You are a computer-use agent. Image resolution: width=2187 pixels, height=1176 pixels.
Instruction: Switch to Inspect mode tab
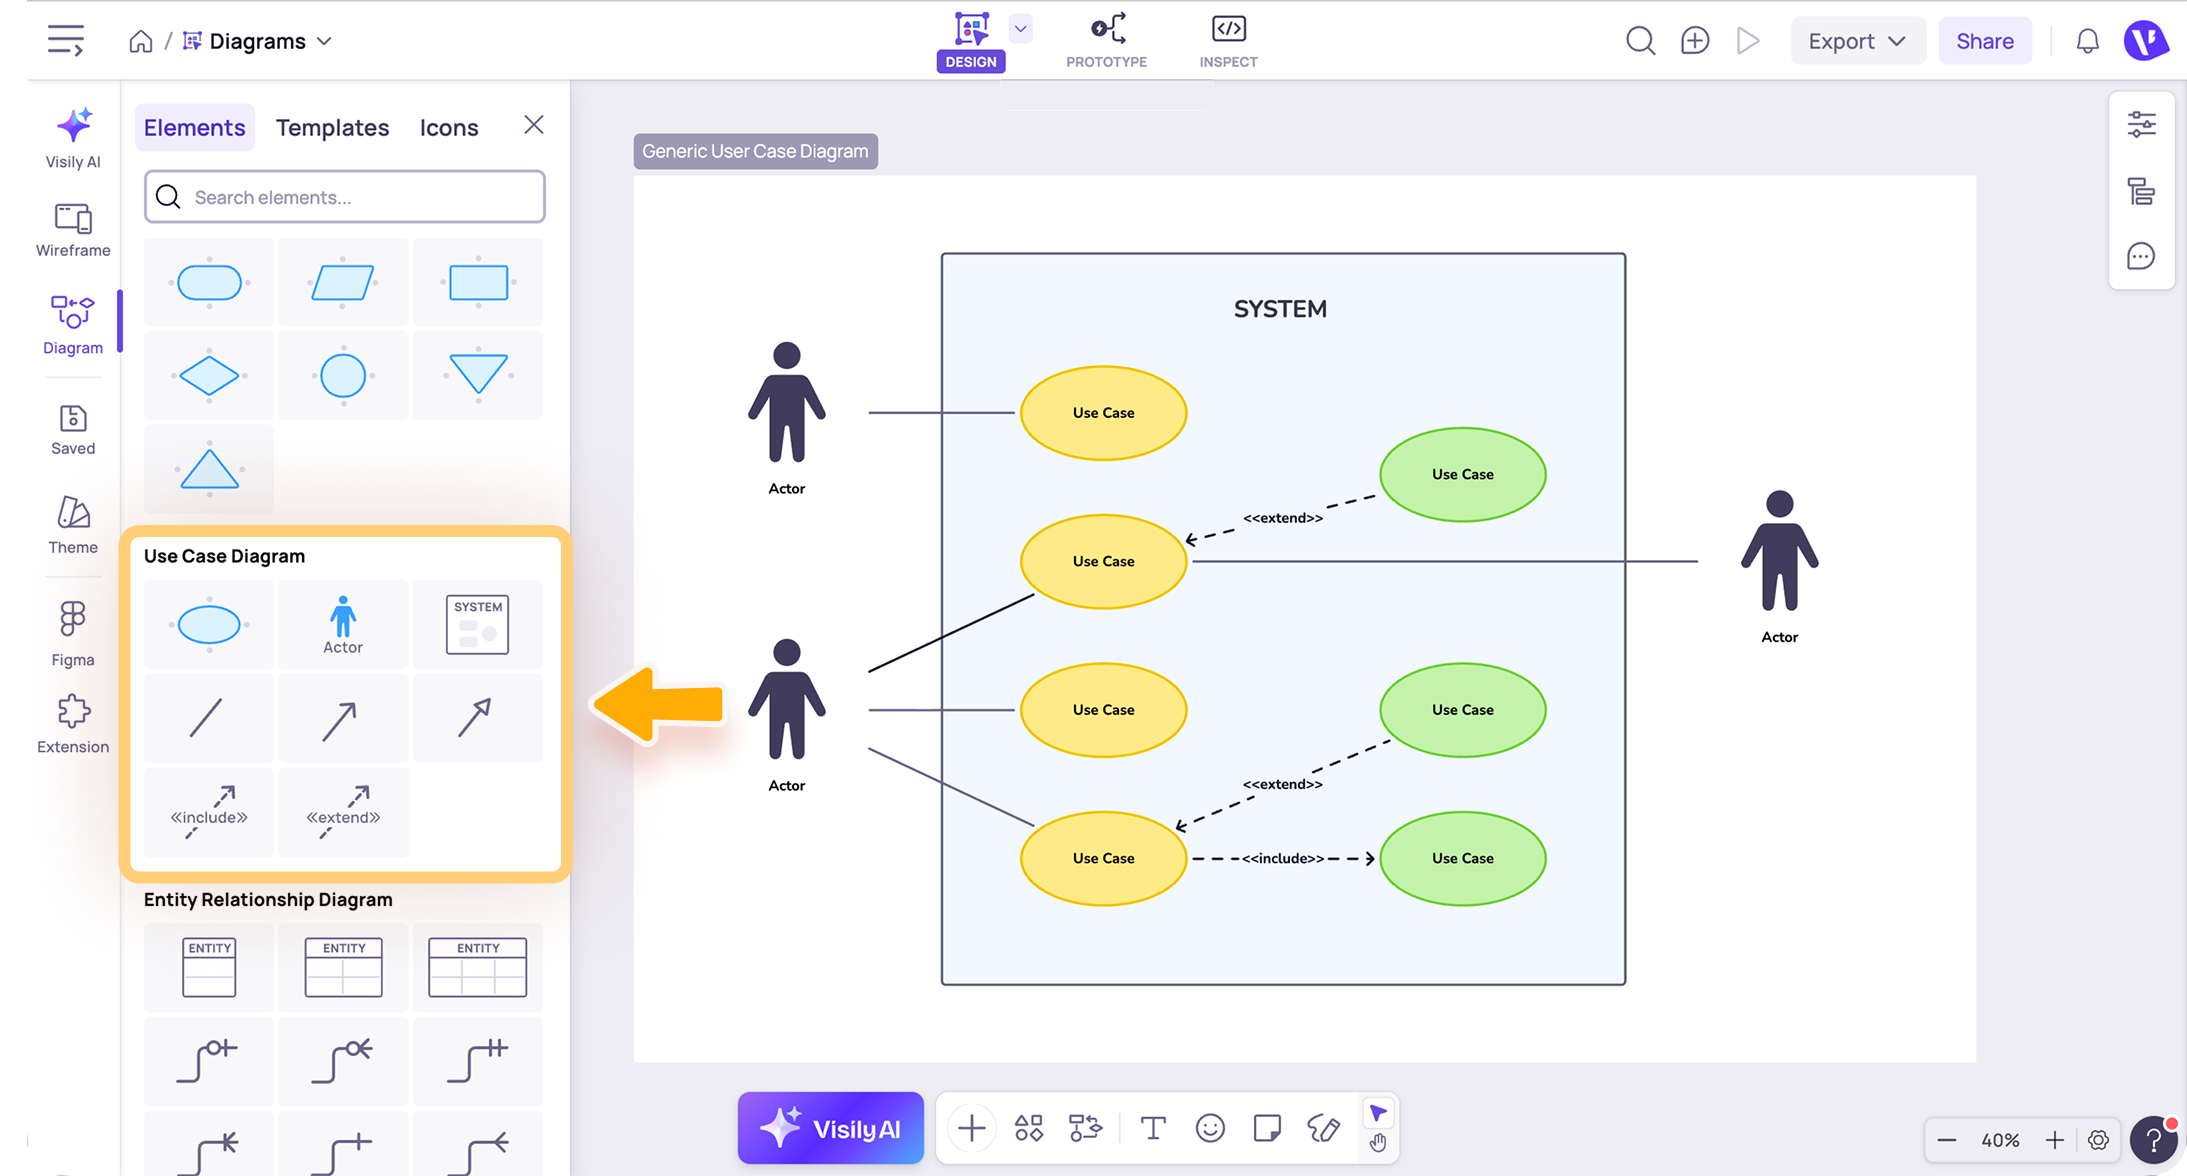pos(1228,41)
